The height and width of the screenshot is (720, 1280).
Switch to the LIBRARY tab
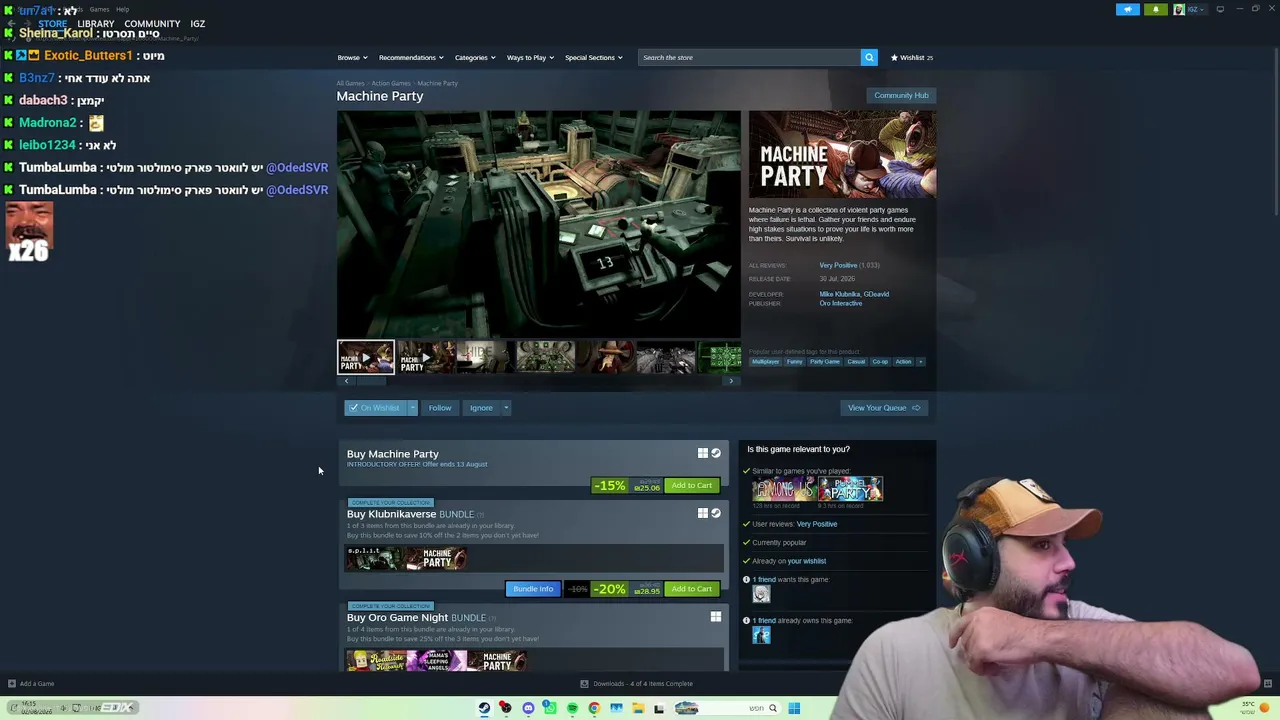coord(96,24)
